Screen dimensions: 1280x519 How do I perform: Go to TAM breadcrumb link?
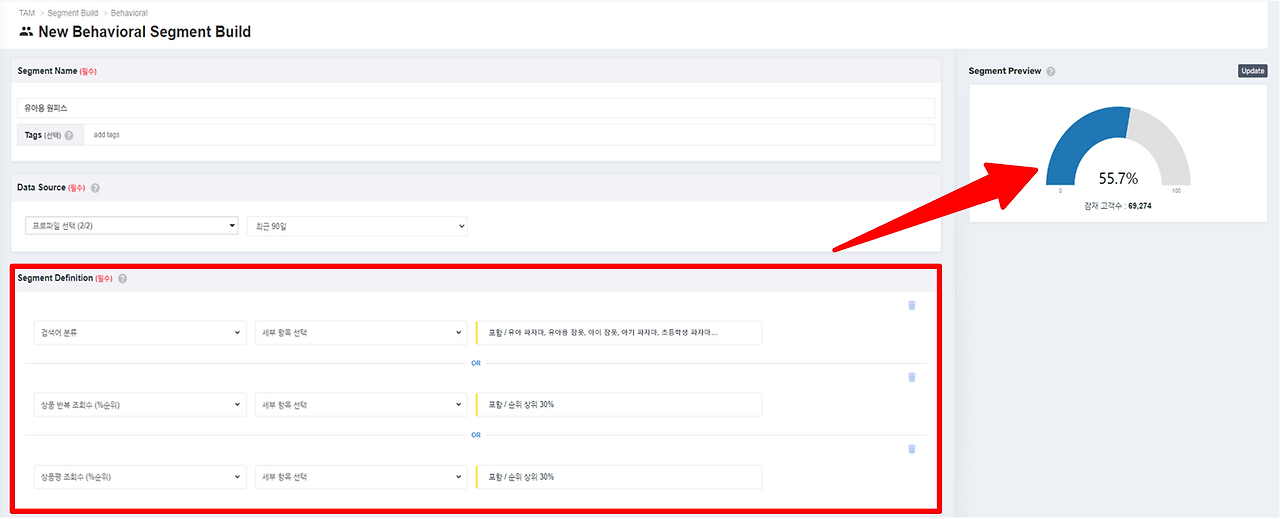pos(27,13)
